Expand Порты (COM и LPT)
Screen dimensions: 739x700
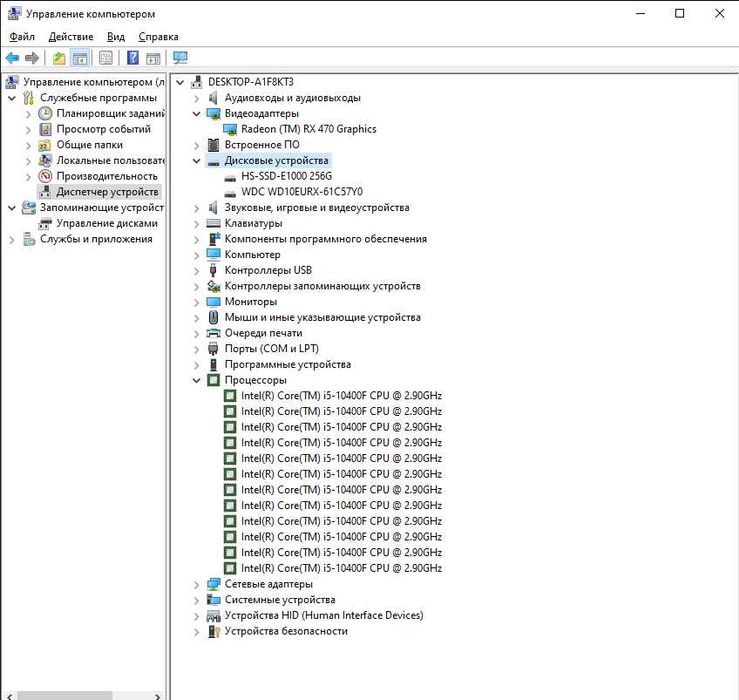pos(197,349)
